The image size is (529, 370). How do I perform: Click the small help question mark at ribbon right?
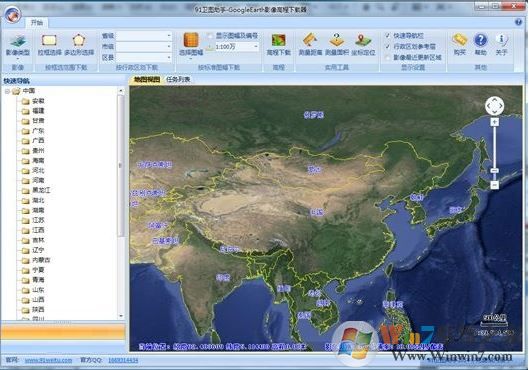click(x=519, y=22)
